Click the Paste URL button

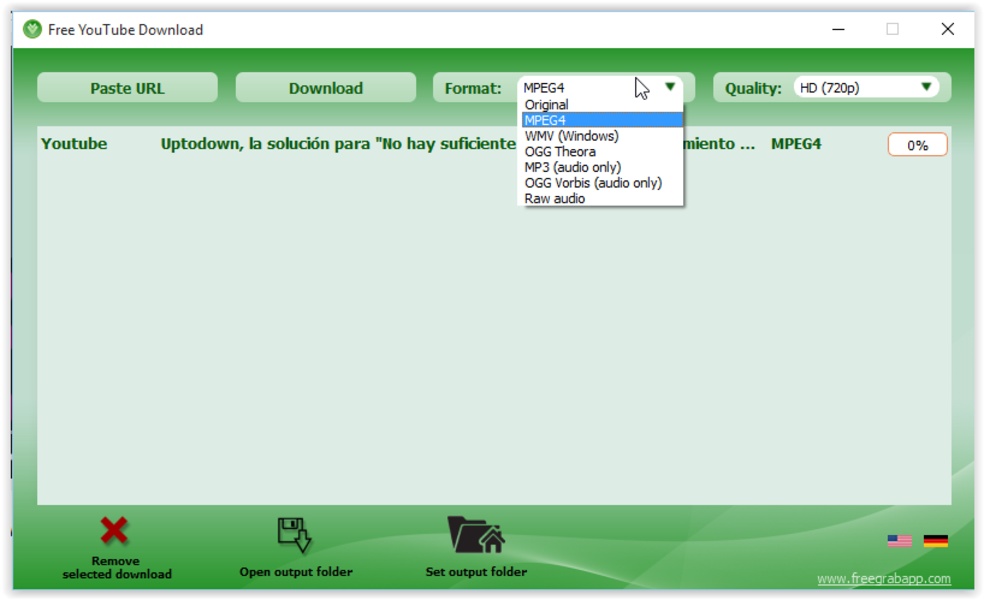click(127, 88)
